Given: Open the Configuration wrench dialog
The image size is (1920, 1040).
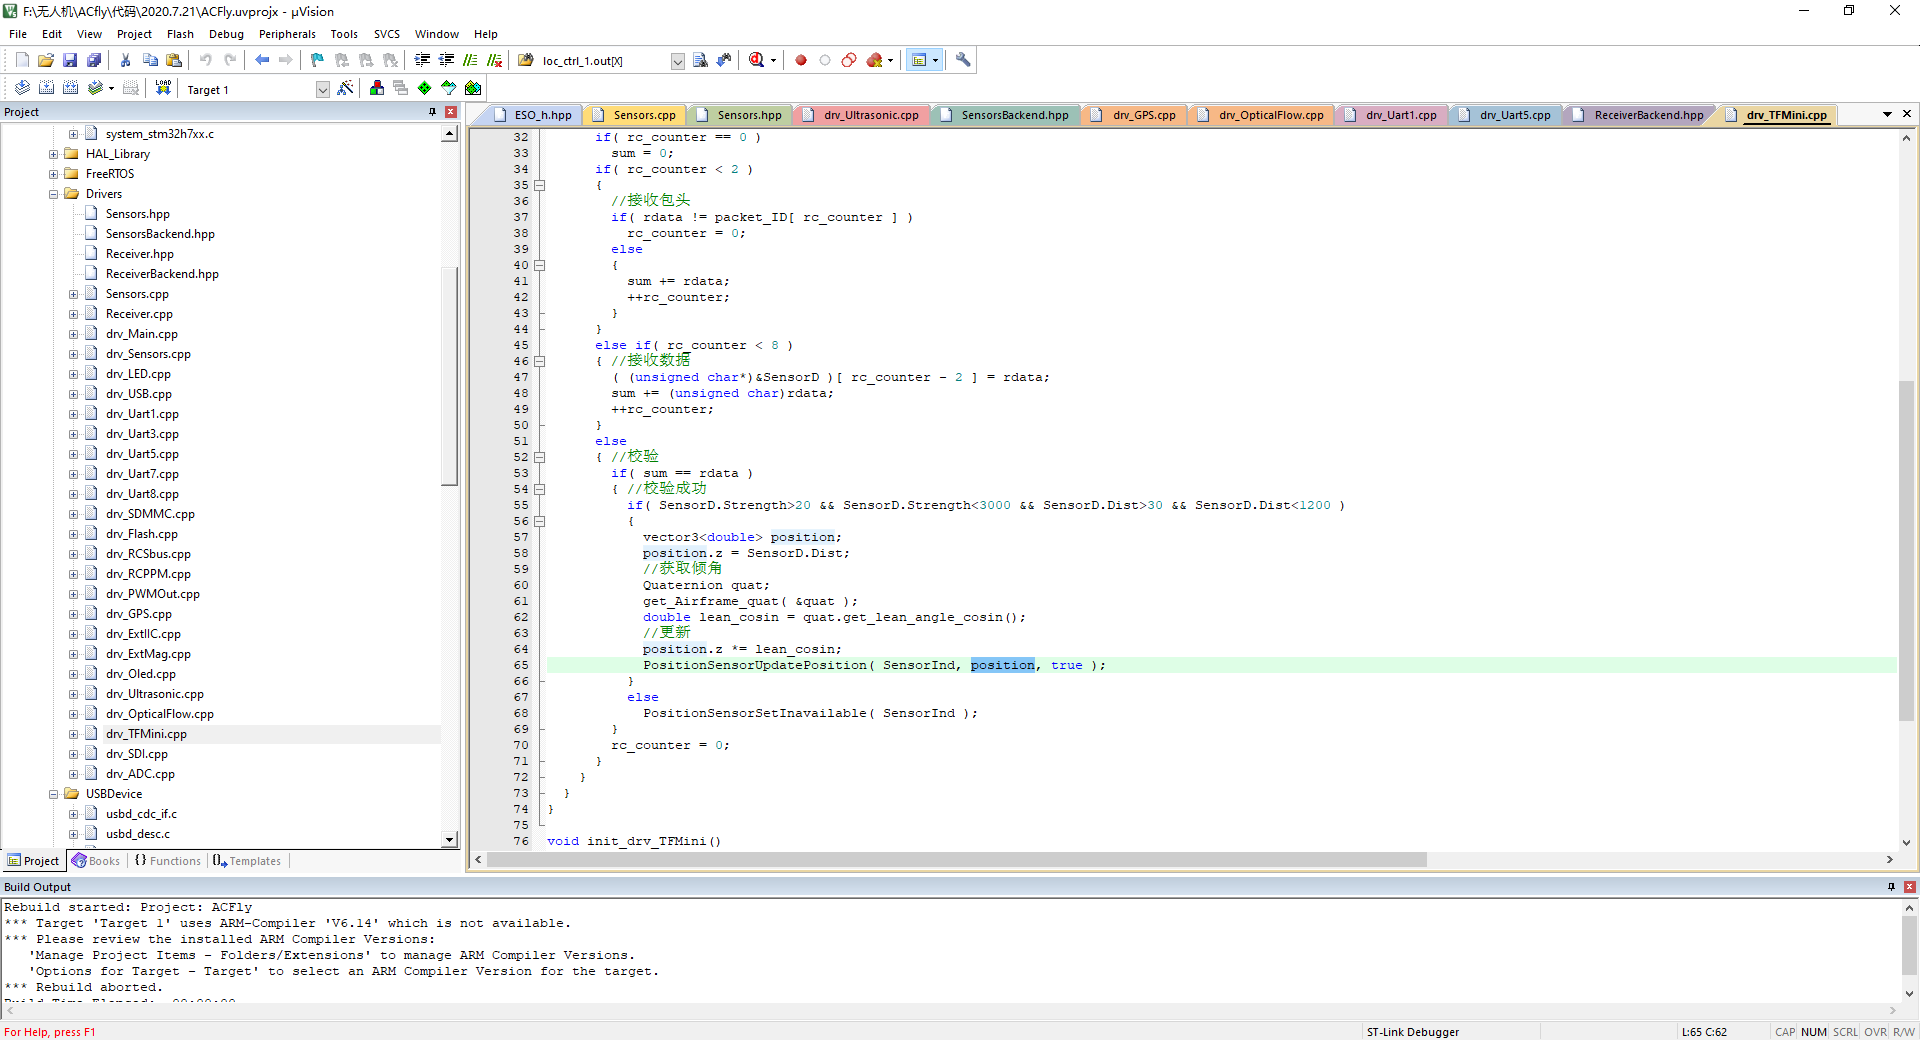Looking at the screenshot, I should point(963,60).
